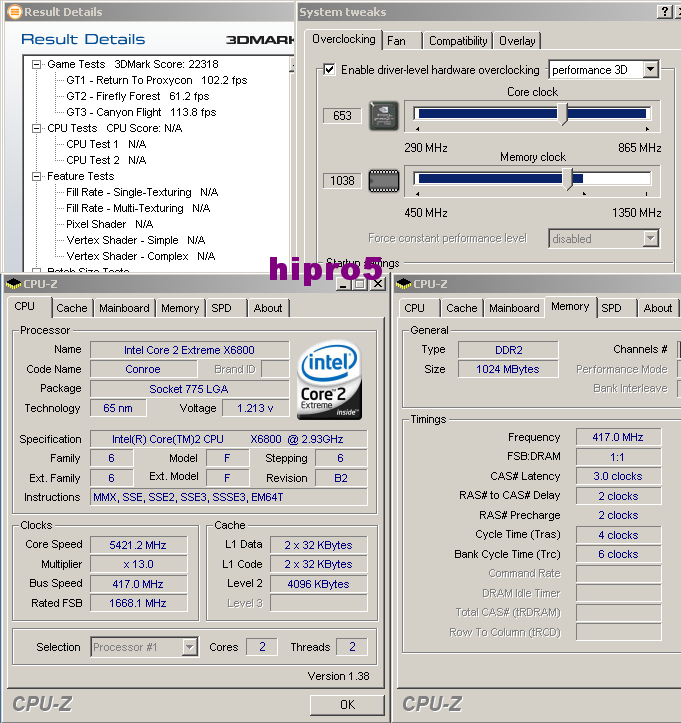Click the Voltage value 1.213 v
This screenshot has width=681, height=723.
(255, 408)
